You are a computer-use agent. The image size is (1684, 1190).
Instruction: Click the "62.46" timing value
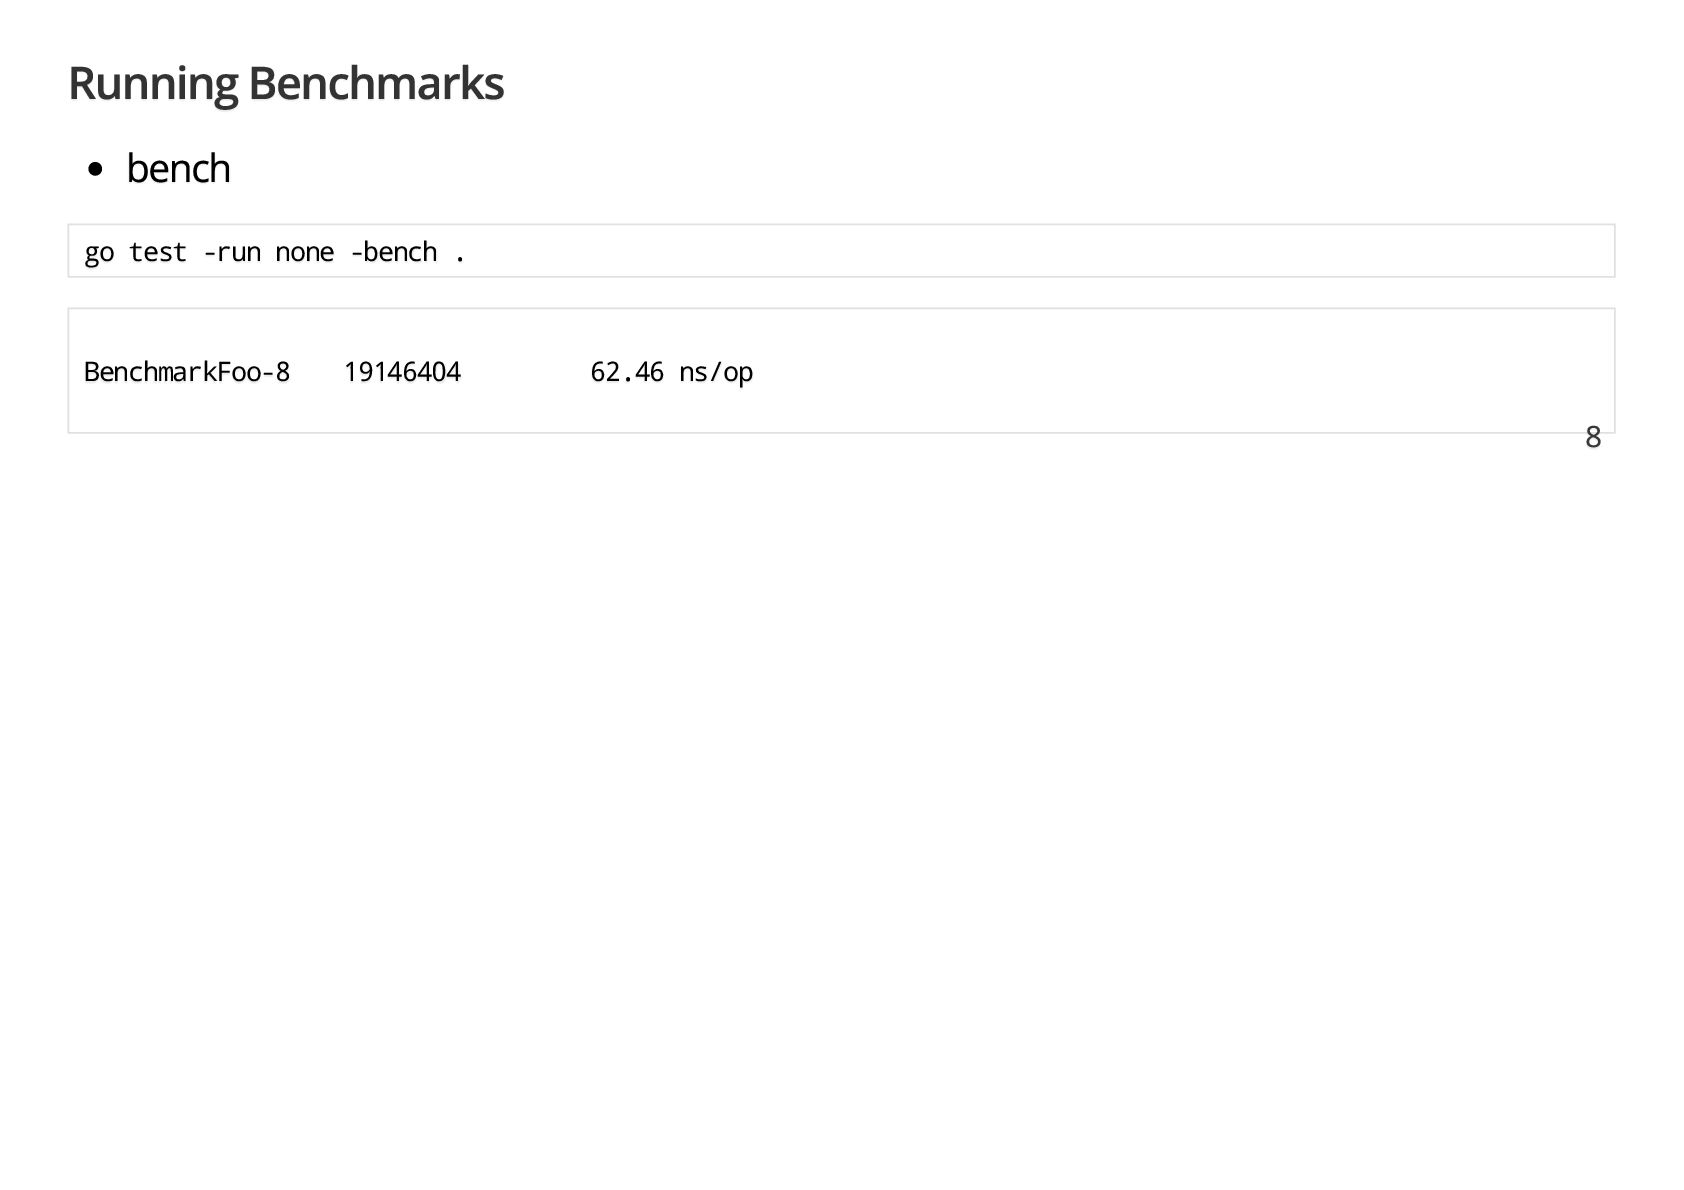[x=627, y=372]
